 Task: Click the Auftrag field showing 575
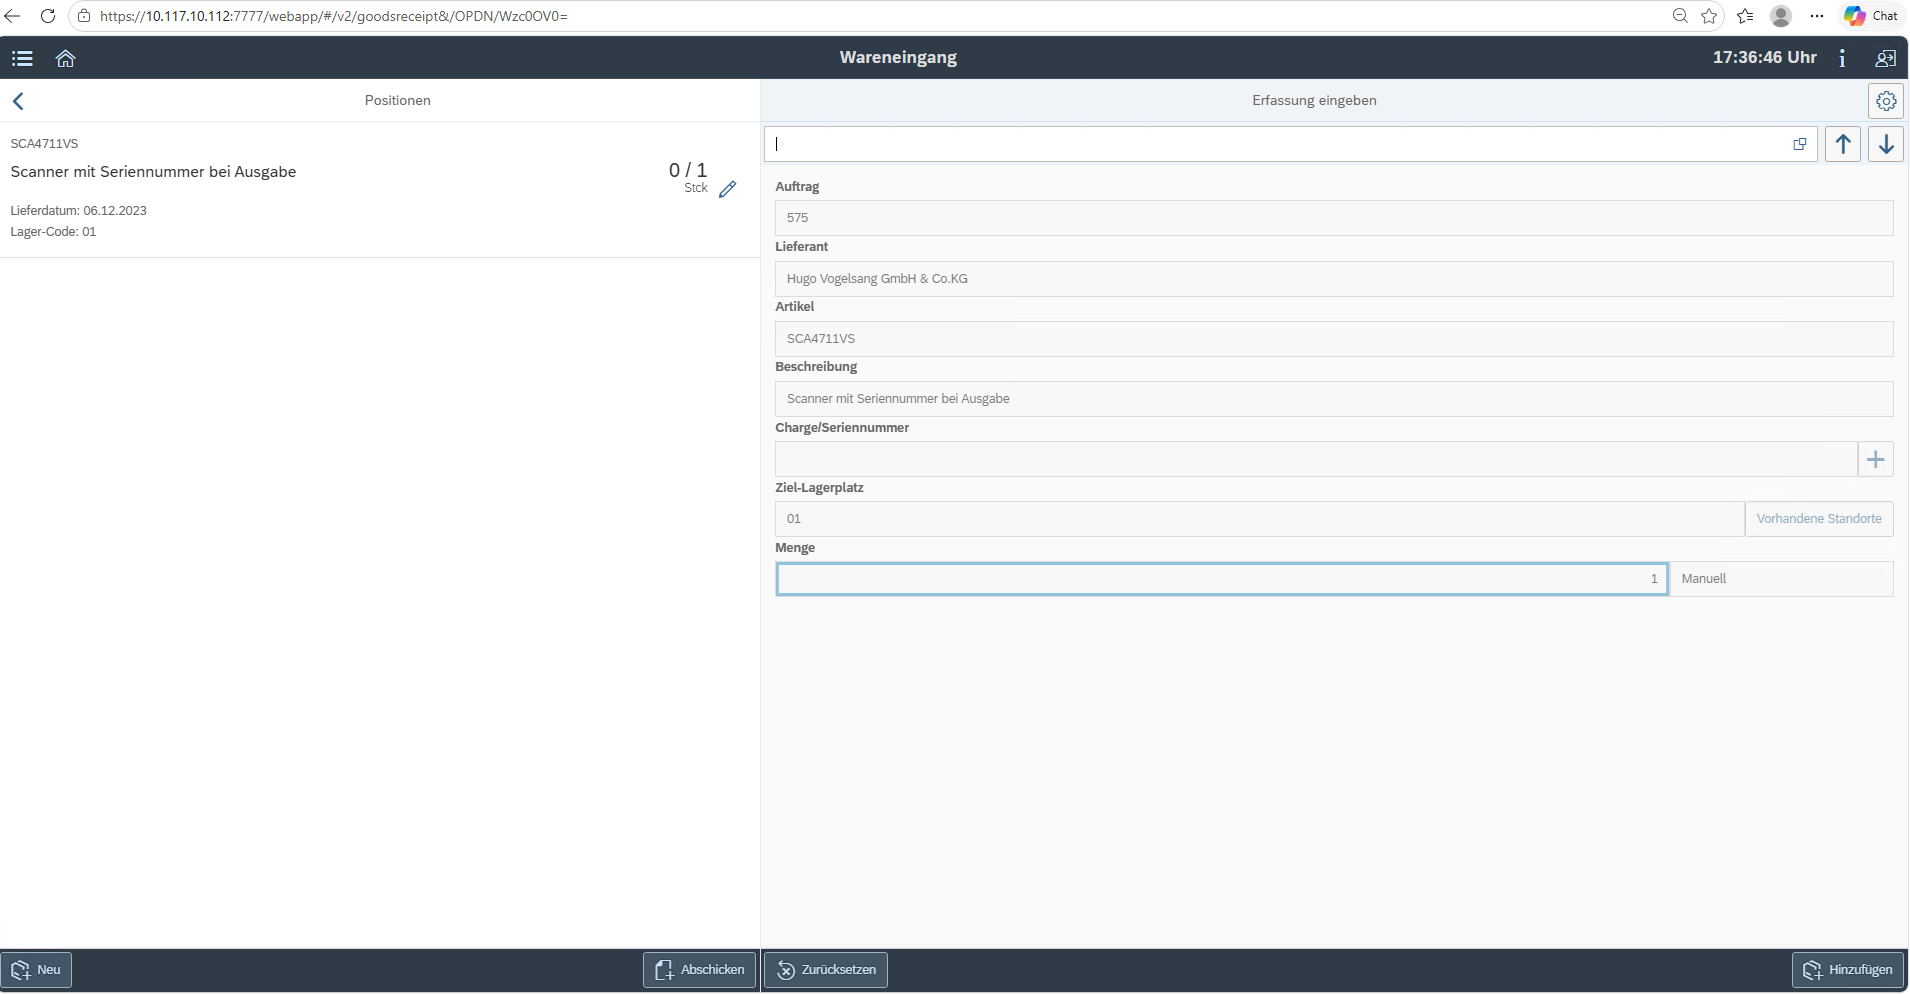(x=1334, y=218)
